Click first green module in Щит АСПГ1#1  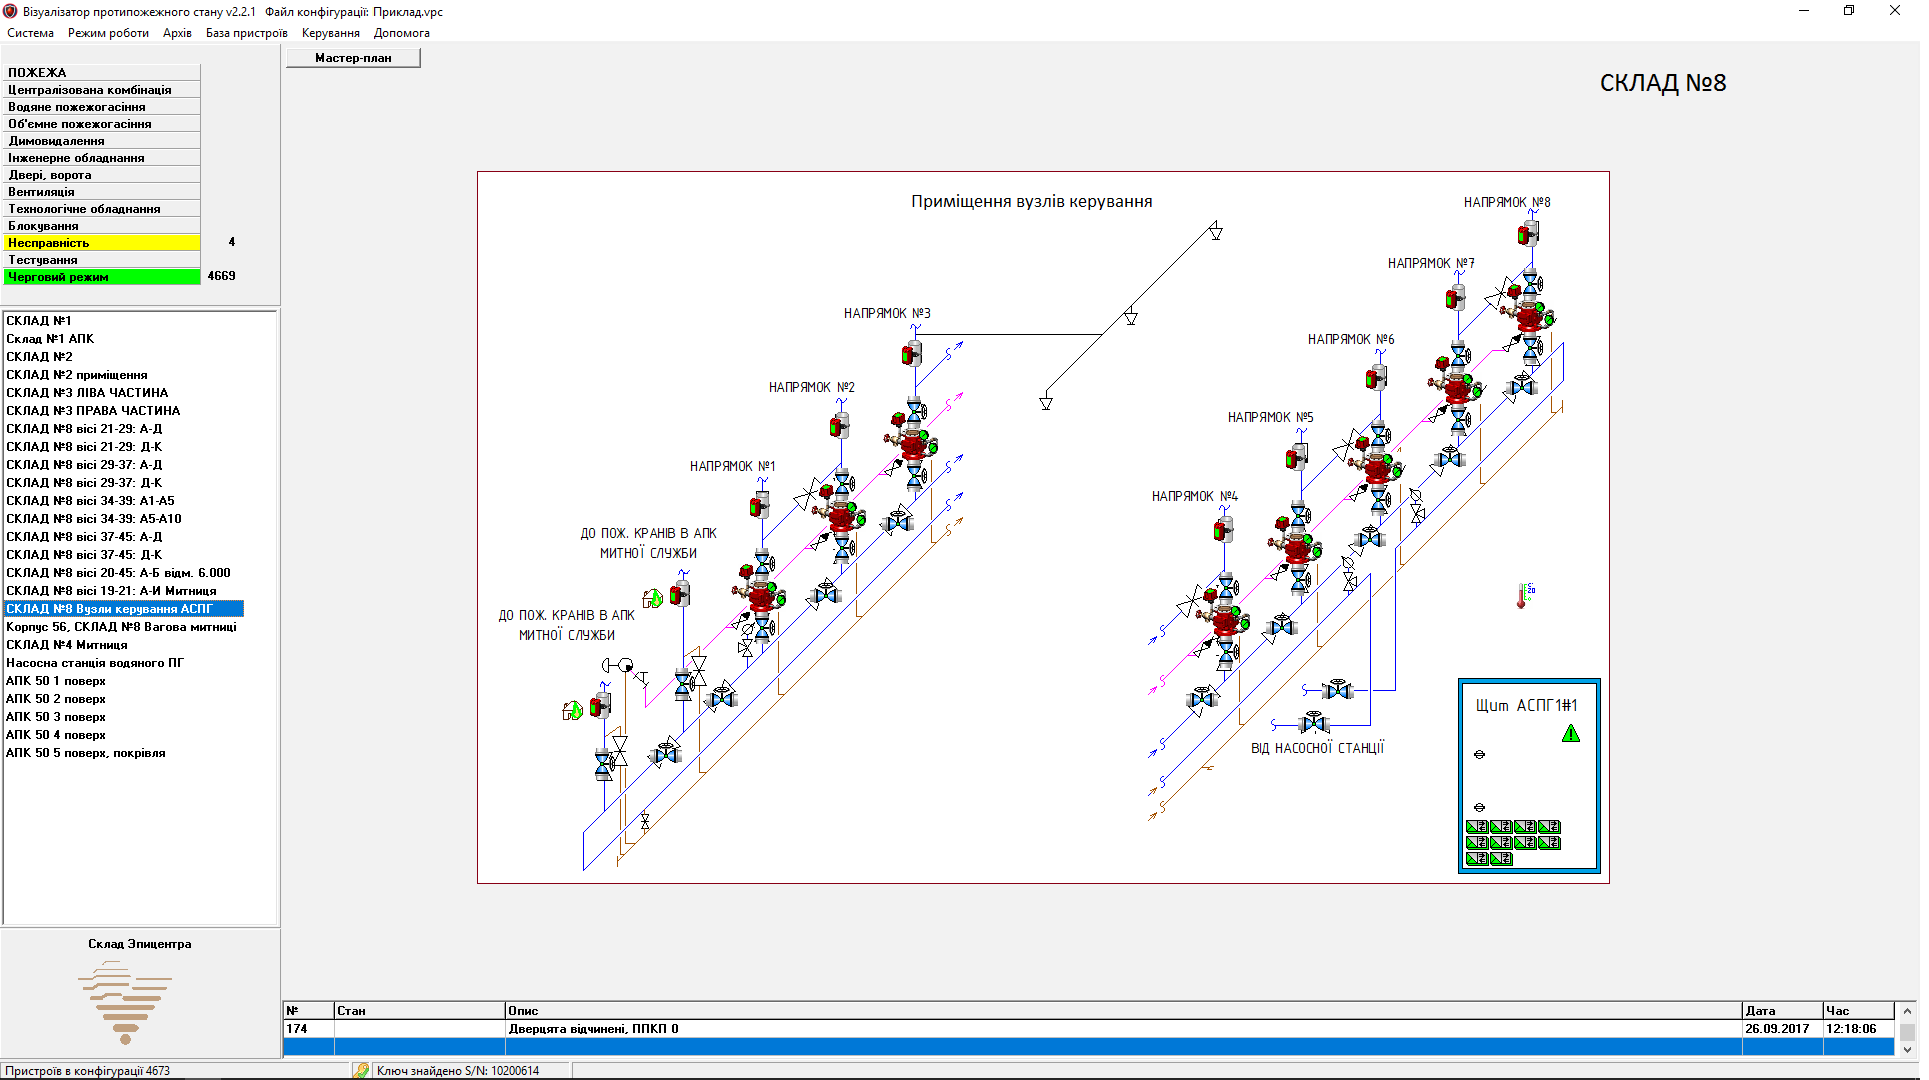point(1476,827)
